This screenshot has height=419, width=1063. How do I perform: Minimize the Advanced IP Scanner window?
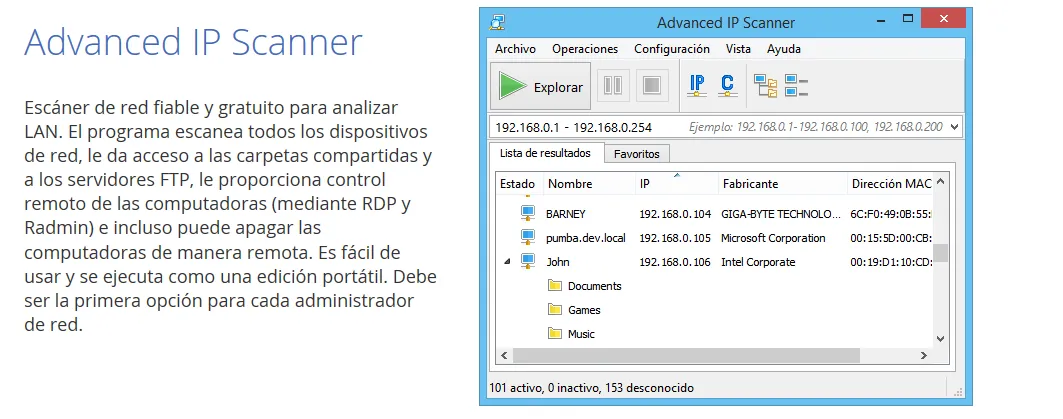click(x=879, y=20)
